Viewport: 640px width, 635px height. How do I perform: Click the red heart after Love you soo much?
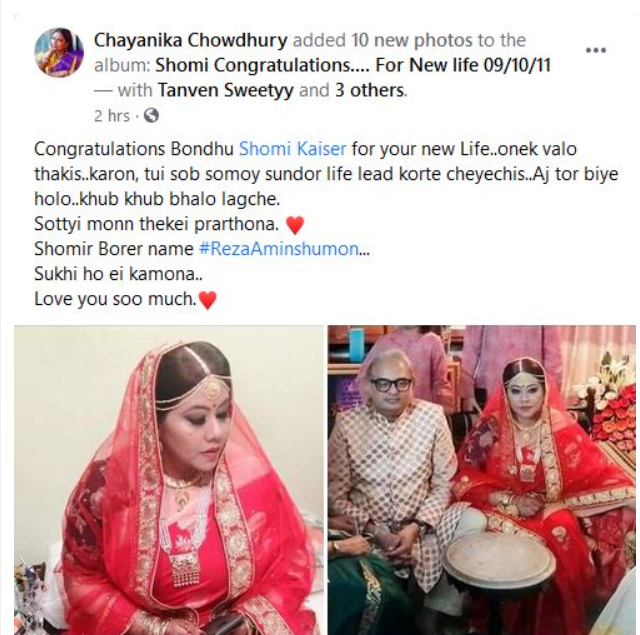207,300
